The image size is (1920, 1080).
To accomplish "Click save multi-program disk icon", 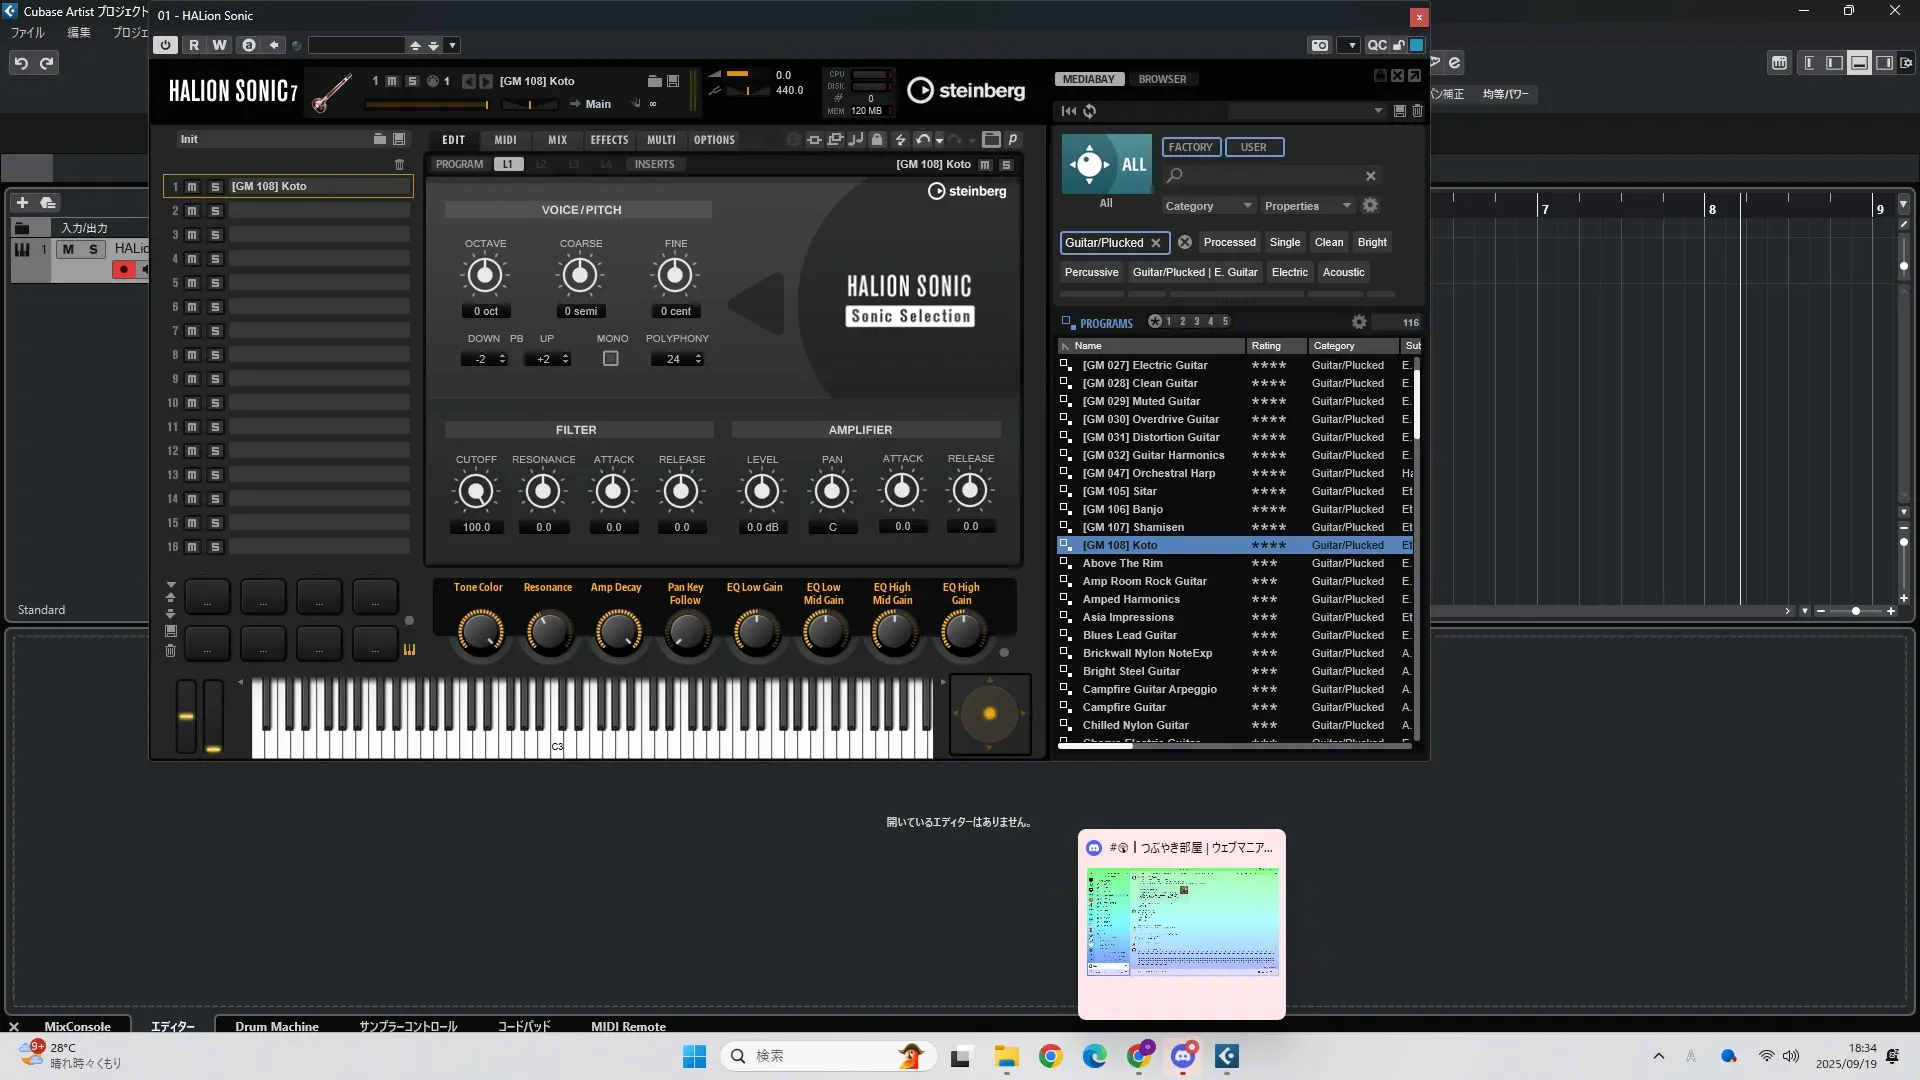I will [x=399, y=139].
